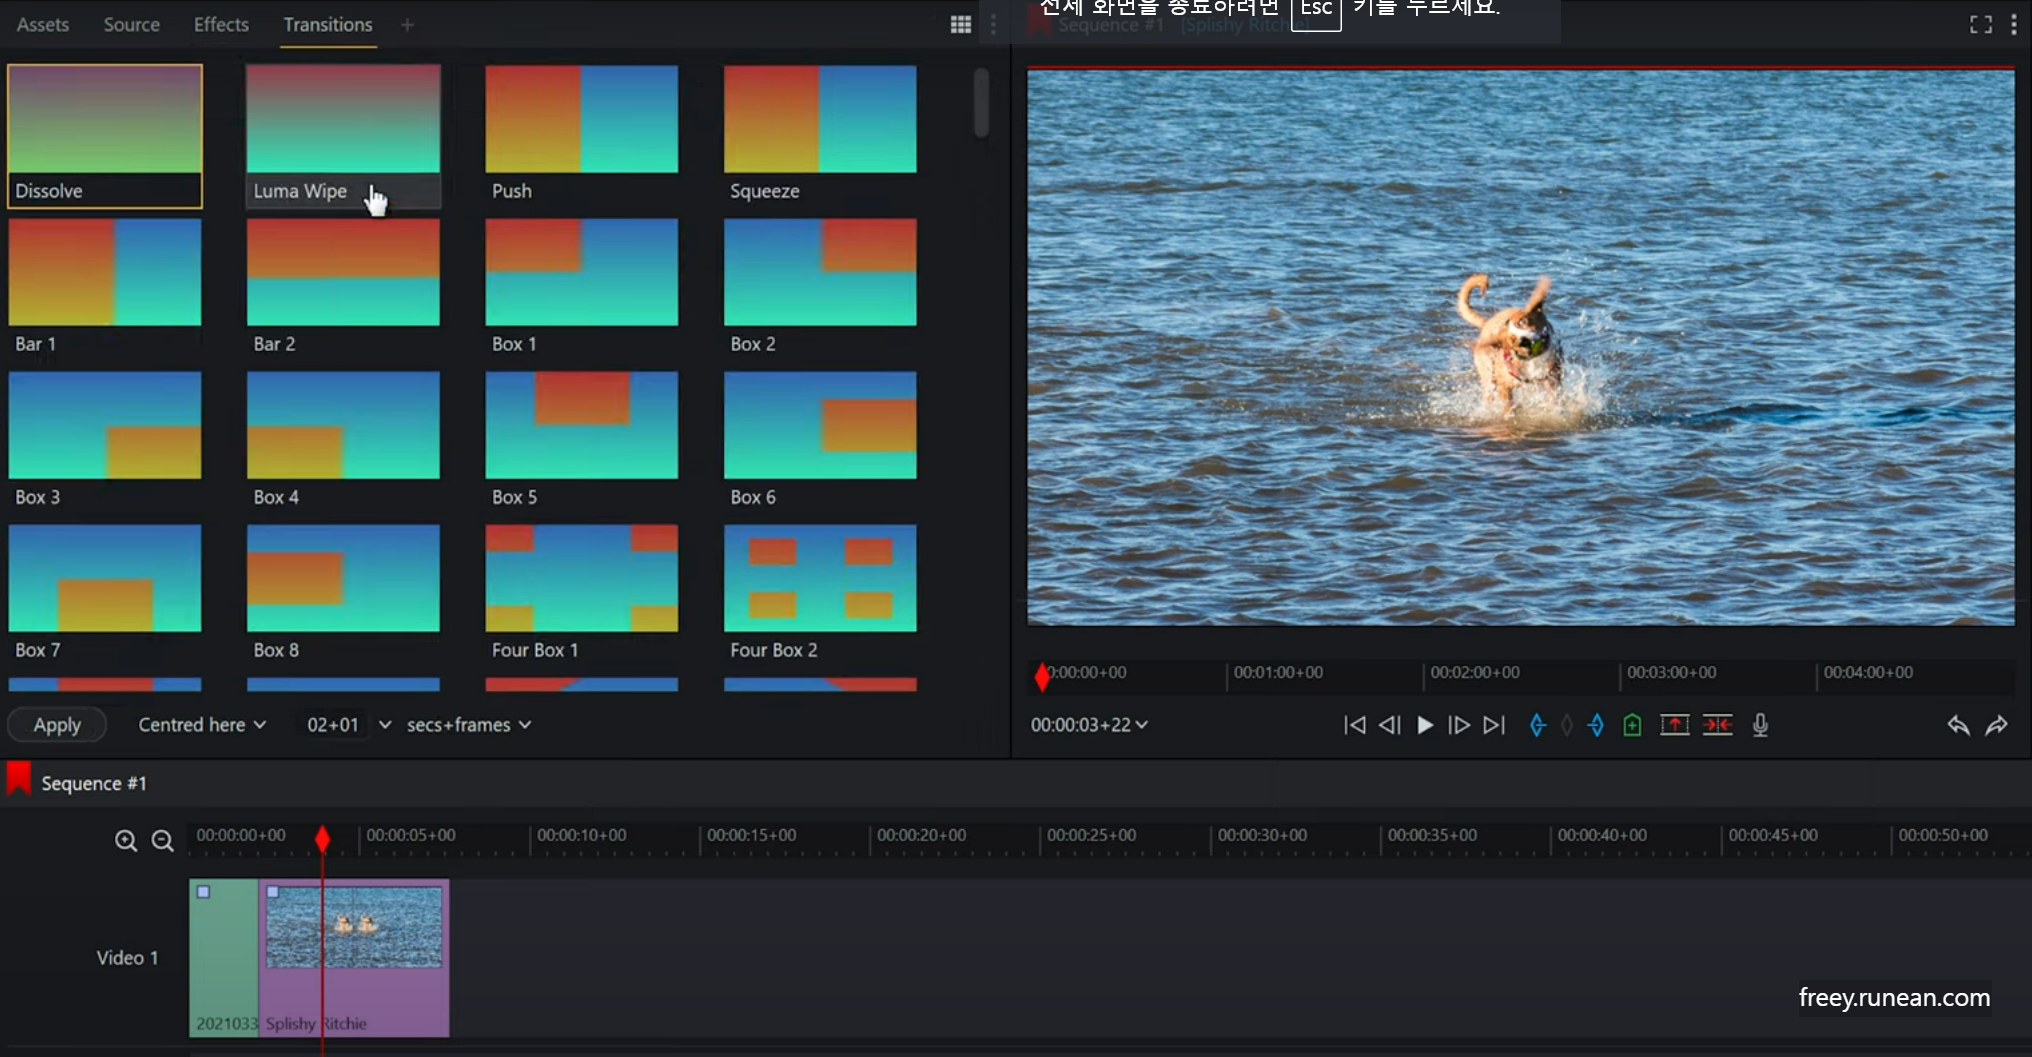
Task: Click the Delete marked section icon
Action: [x=1718, y=725]
